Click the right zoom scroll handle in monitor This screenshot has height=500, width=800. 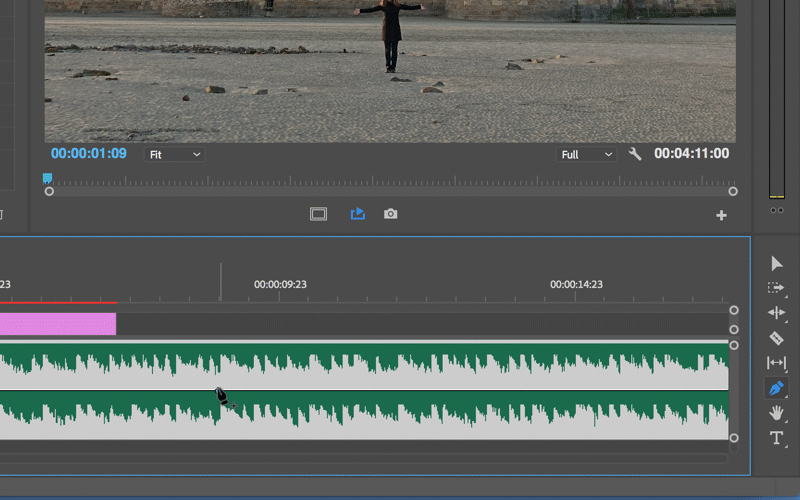[733, 191]
